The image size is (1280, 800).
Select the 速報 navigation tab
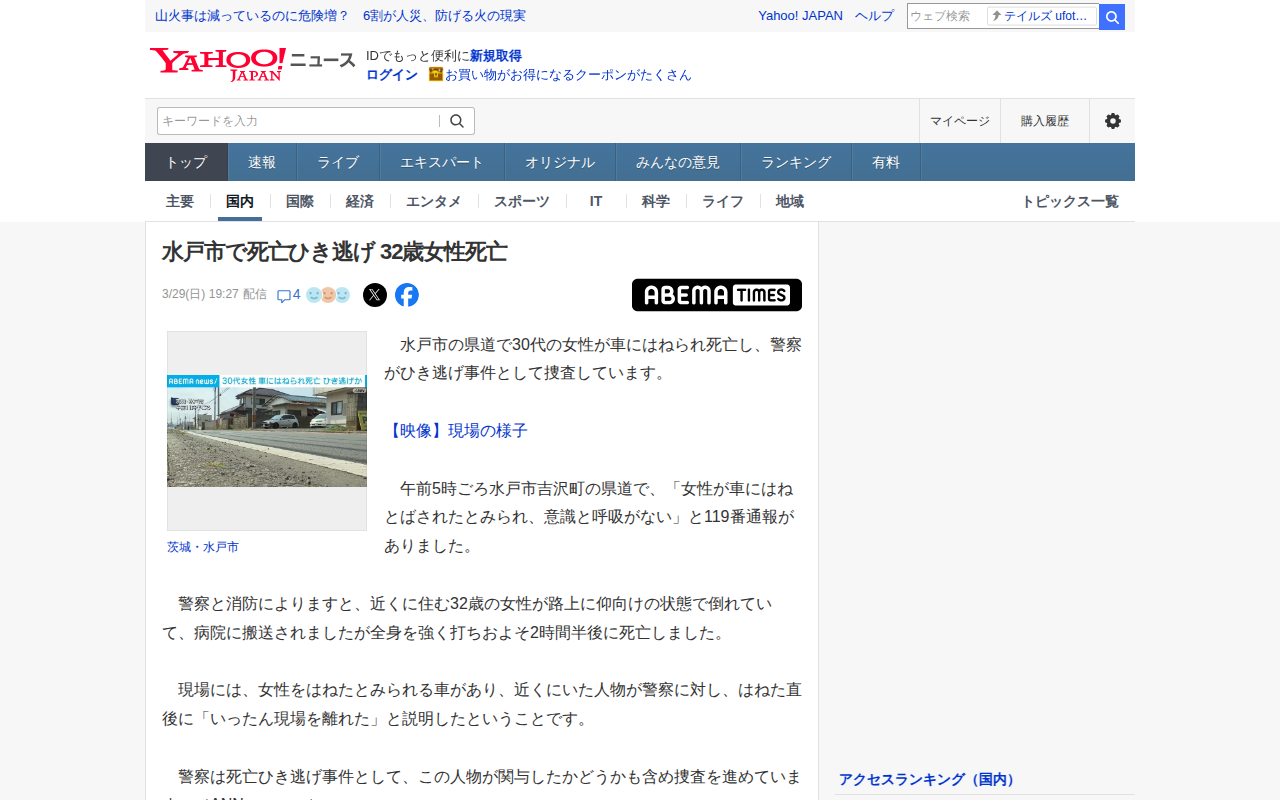click(262, 162)
